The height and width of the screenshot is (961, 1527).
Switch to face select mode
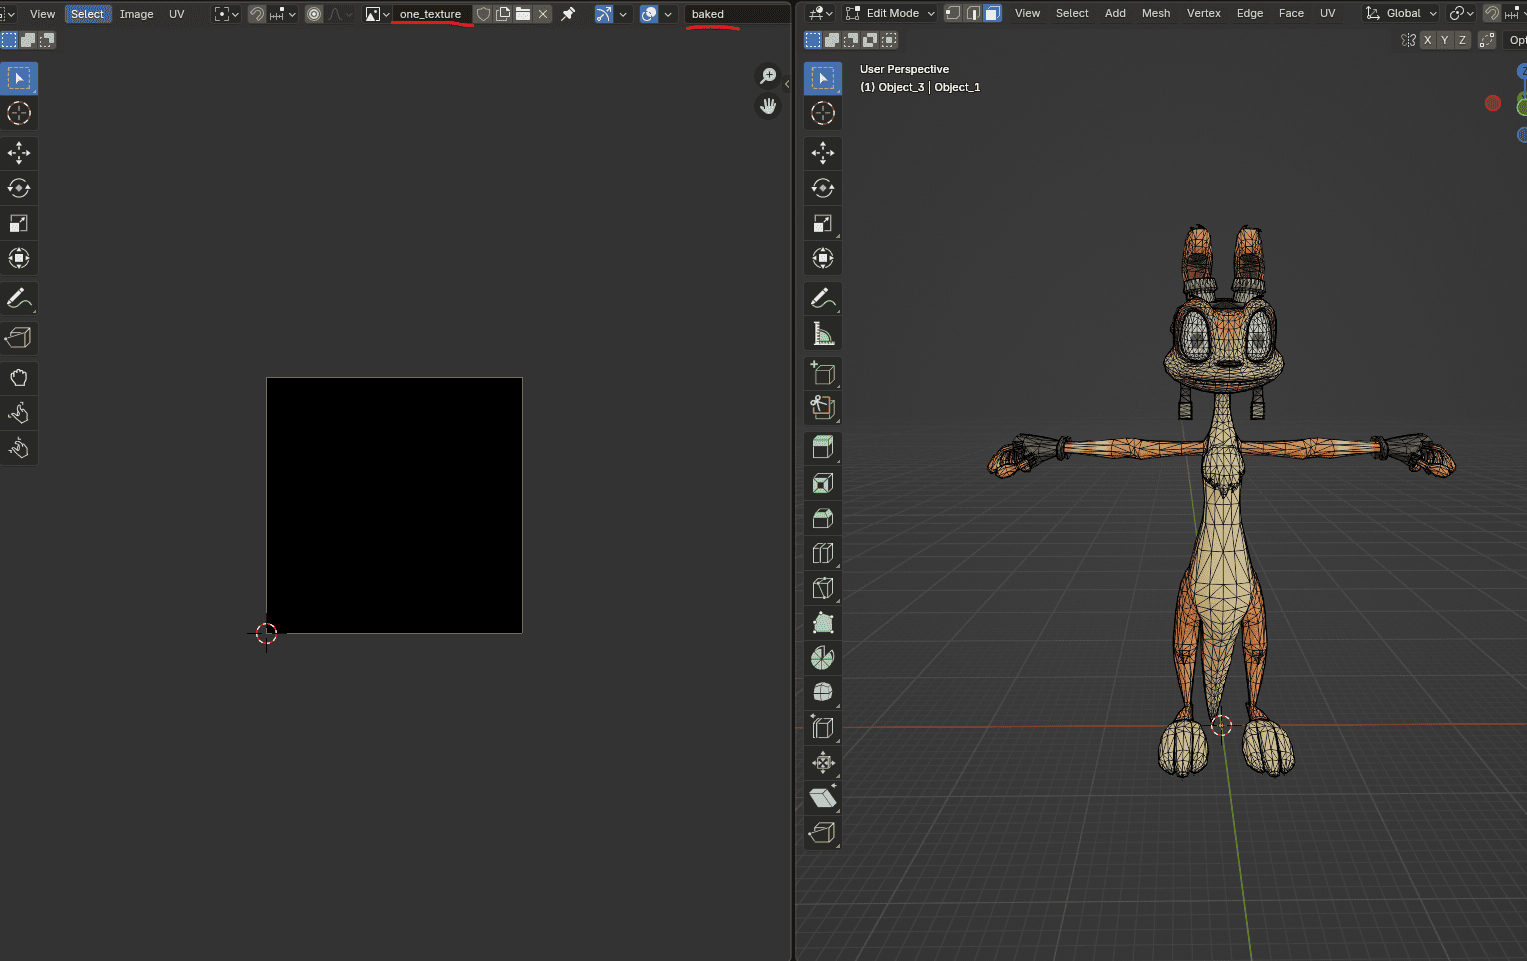click(x=993, y=13)
